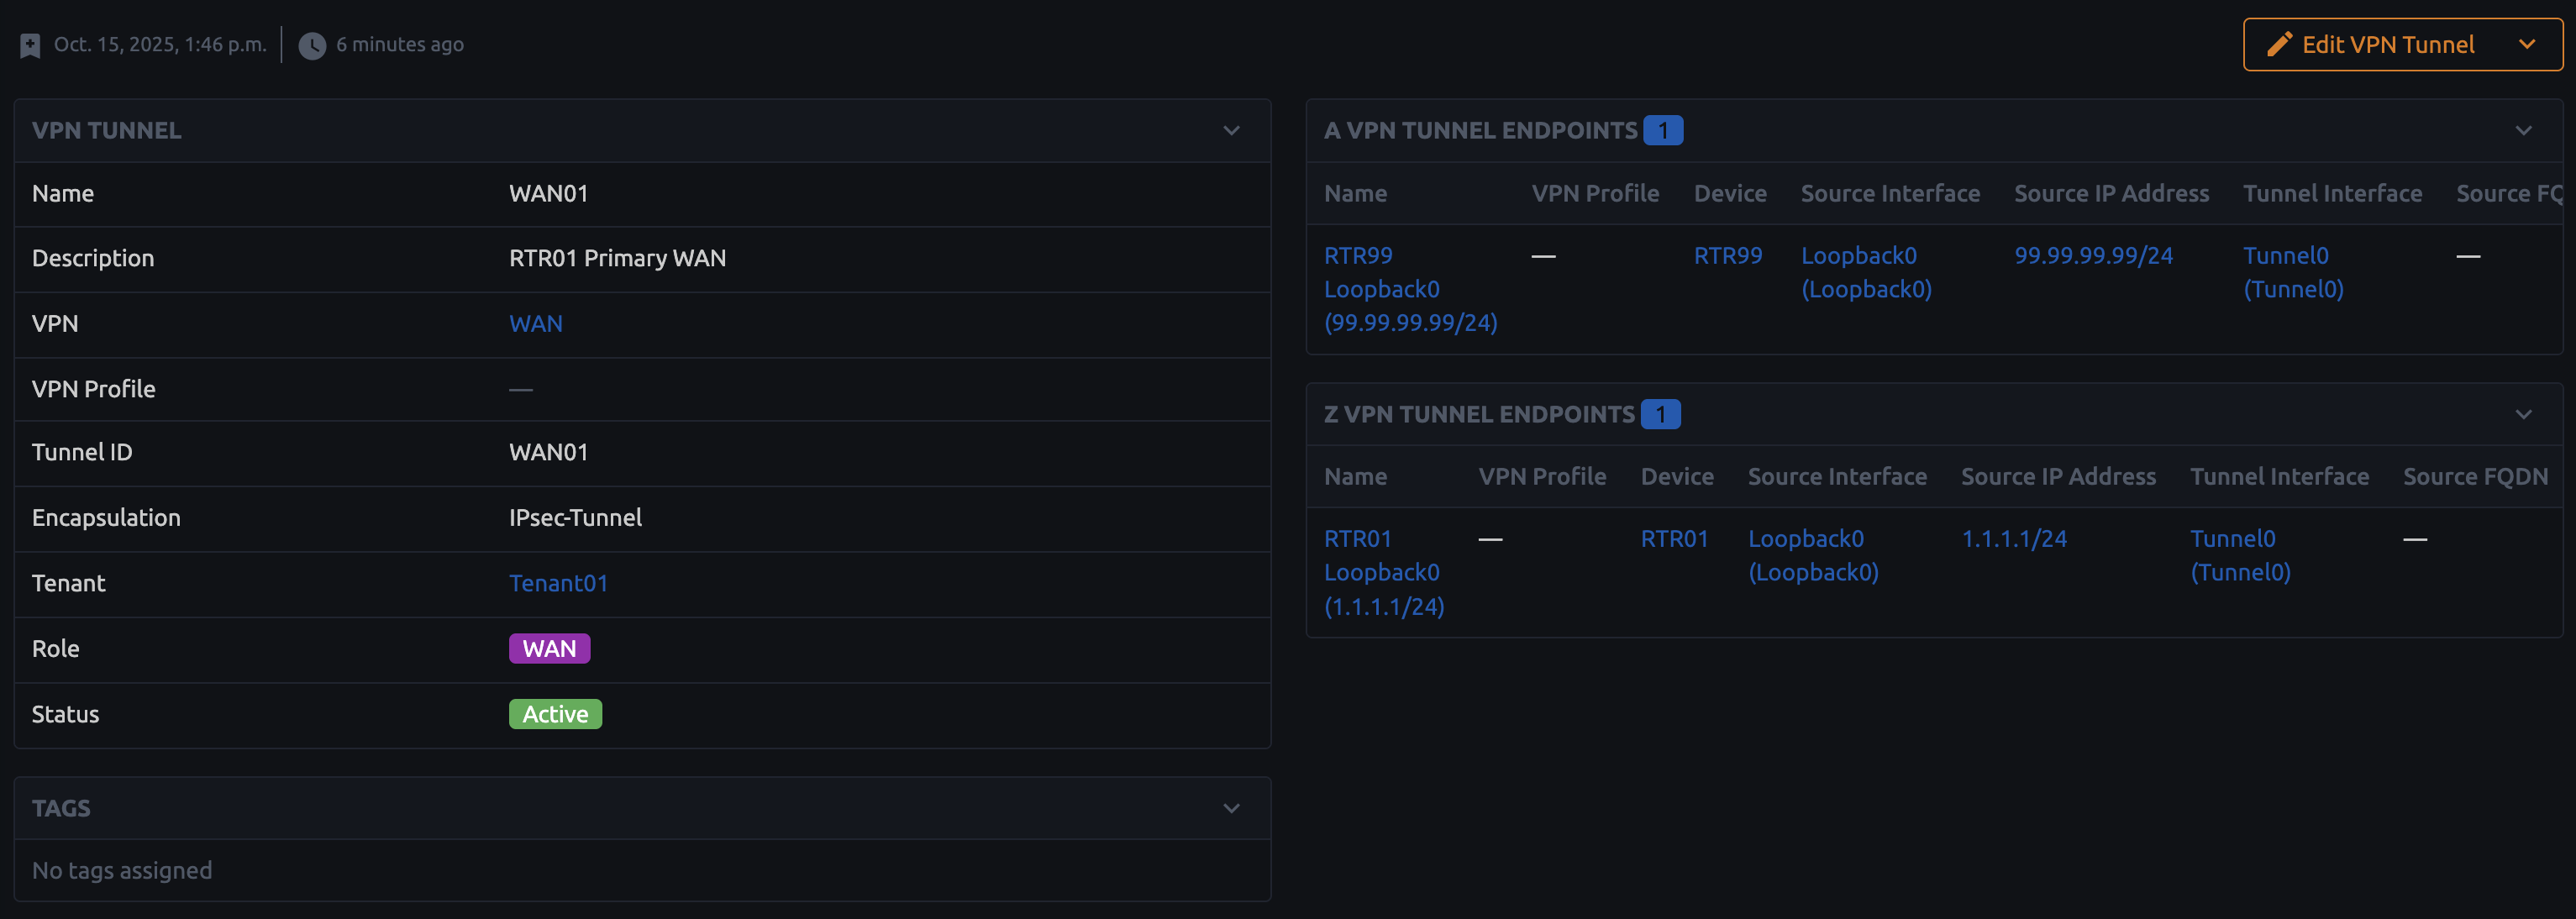Open the RTR99 device link
The image size is (2576, 919).
tap(1727, 256)
